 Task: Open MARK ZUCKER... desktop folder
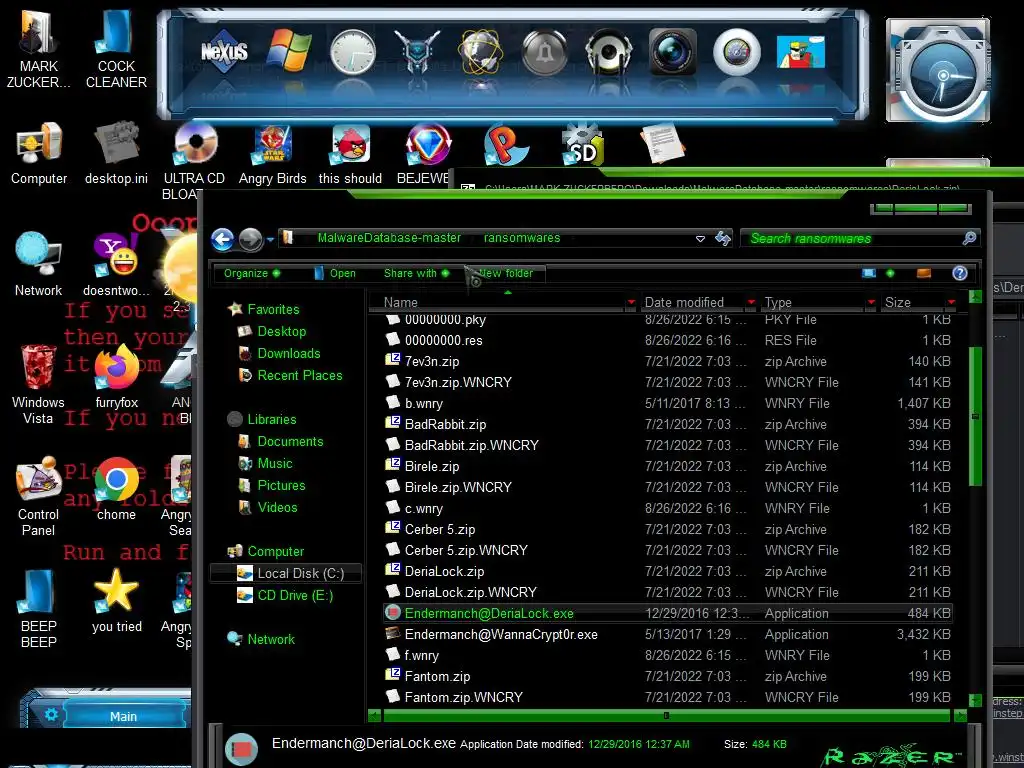39,47
